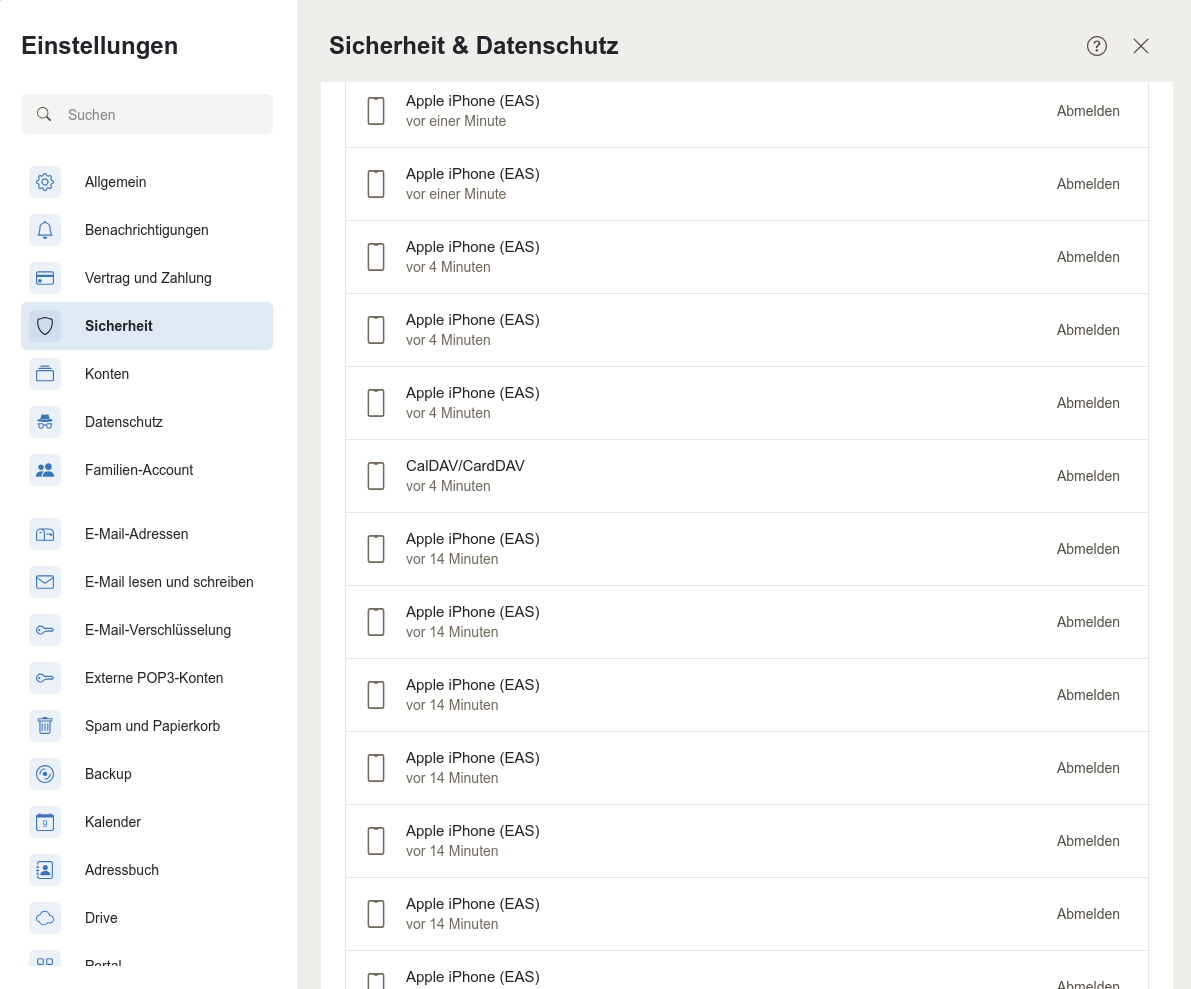This screenshot has height=989, width=1191.
Task: Select the Spam und Papierkorb trash icon
Action: [x=45, y=726]
